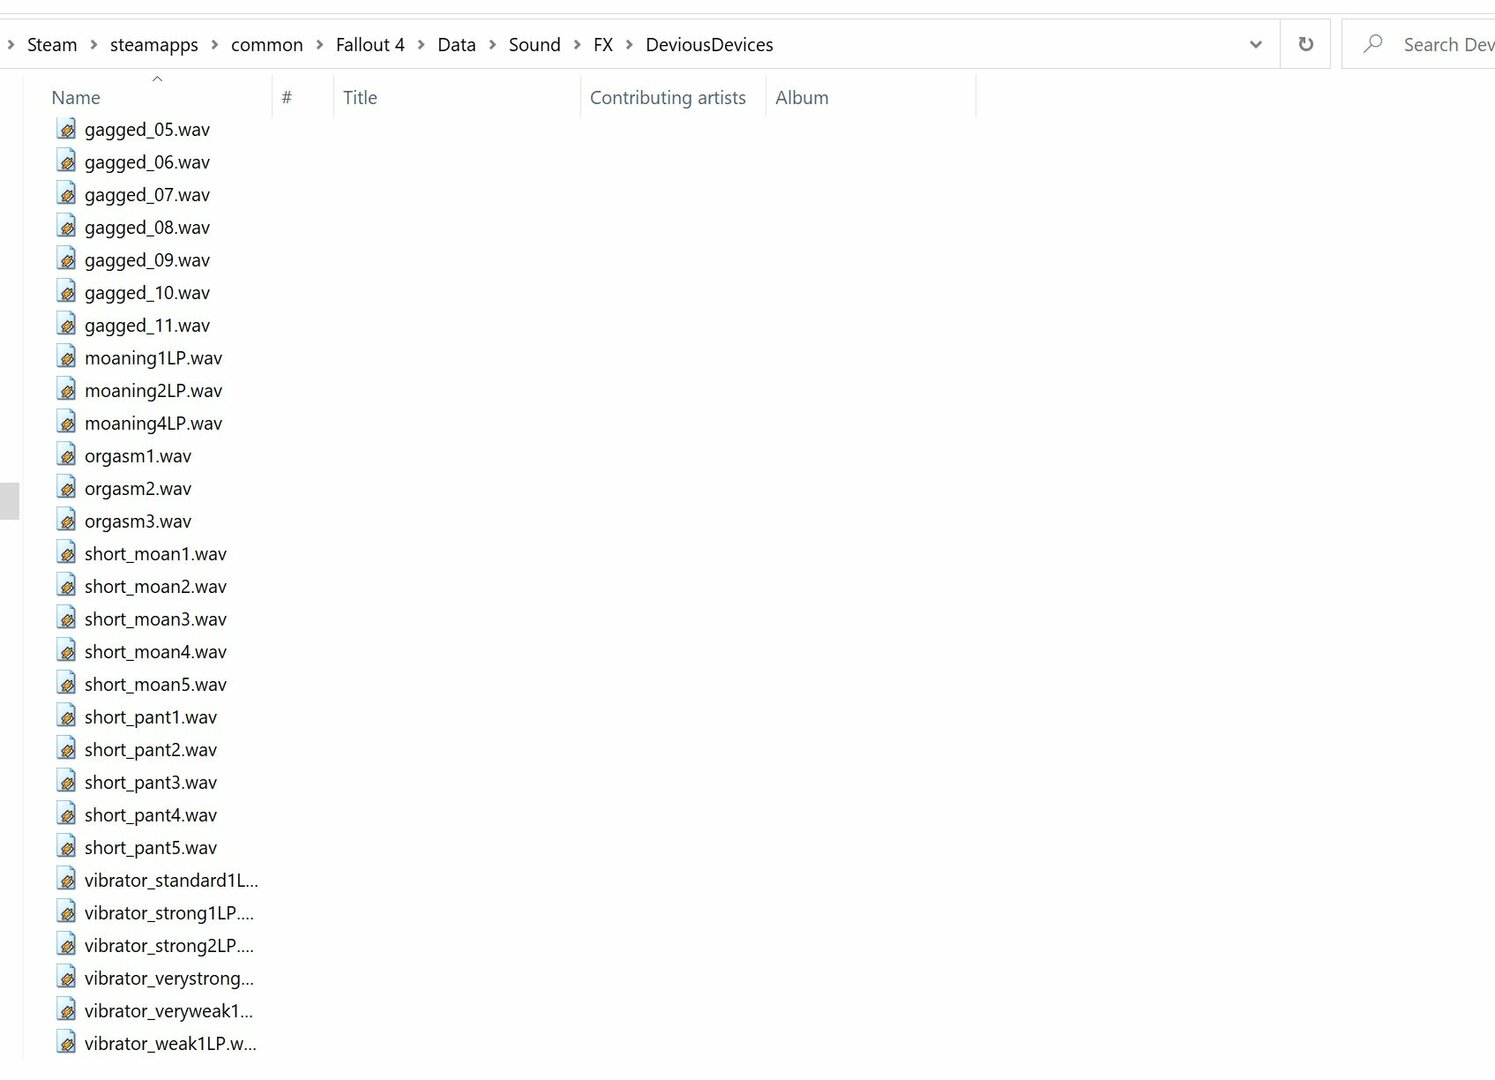
Task: Select gagged_06.wav file name
Action: (x=147, y=162)
